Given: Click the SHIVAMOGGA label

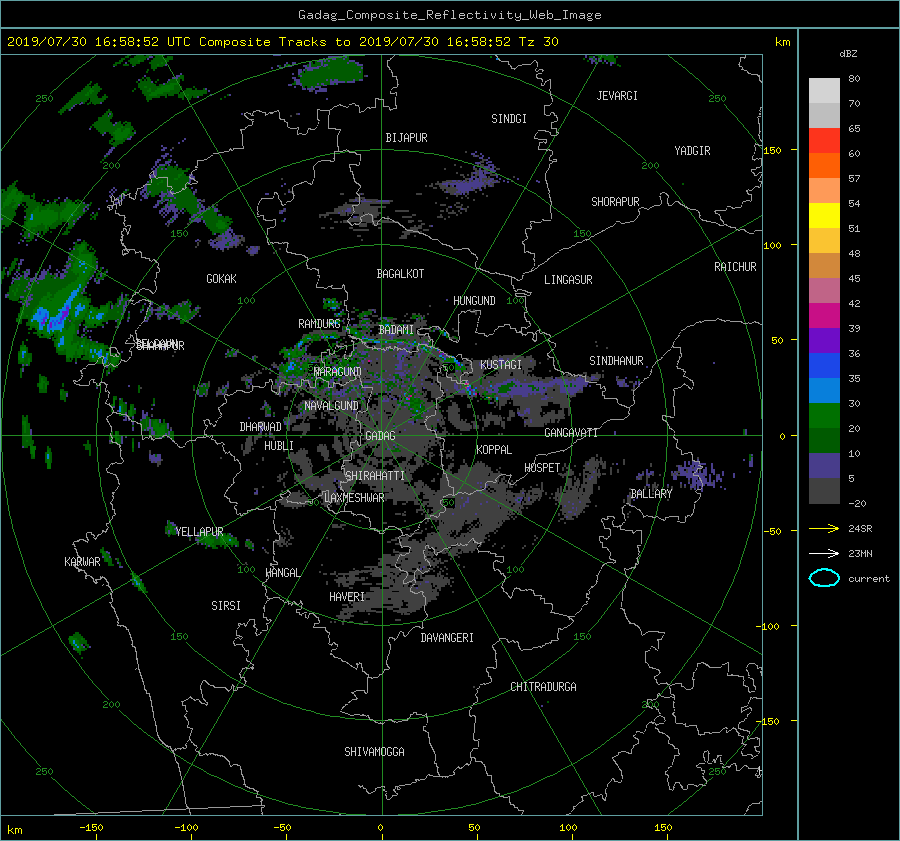Looking at the screenshot, I should pos(374,752).
